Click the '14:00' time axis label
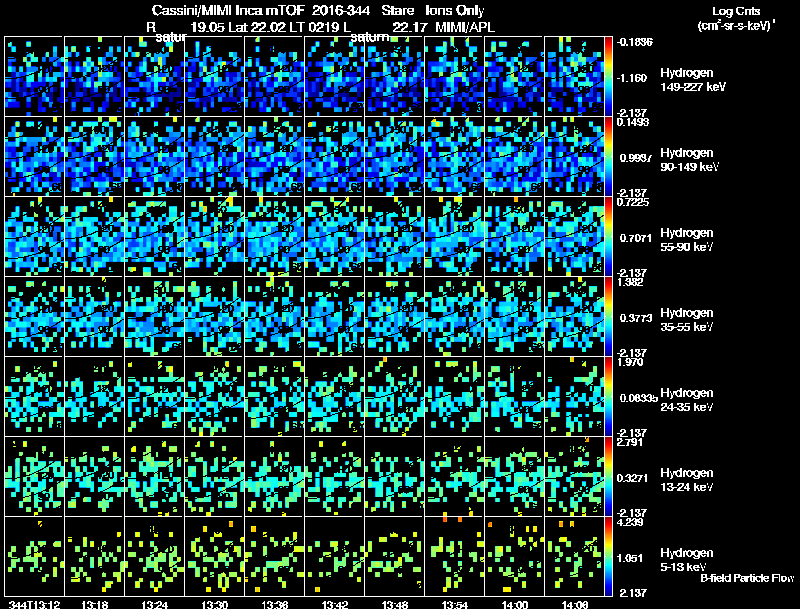 (x=515, y=604)
